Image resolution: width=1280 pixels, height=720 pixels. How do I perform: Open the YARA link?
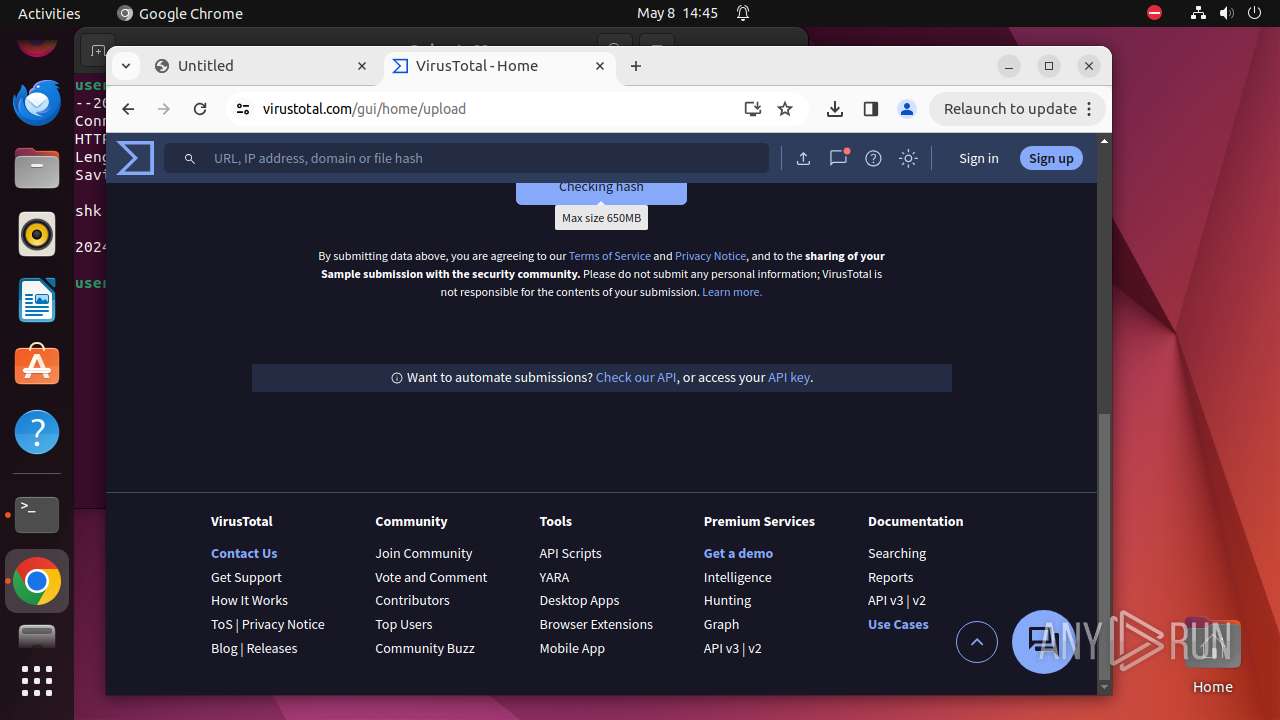(554, 577)
